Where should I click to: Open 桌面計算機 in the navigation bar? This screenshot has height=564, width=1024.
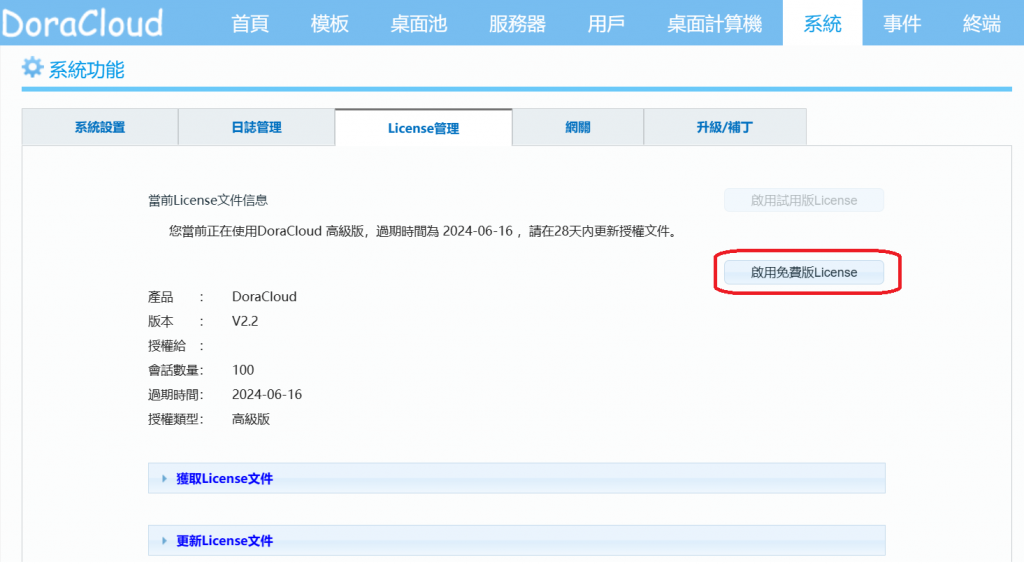tap(714, 24)
